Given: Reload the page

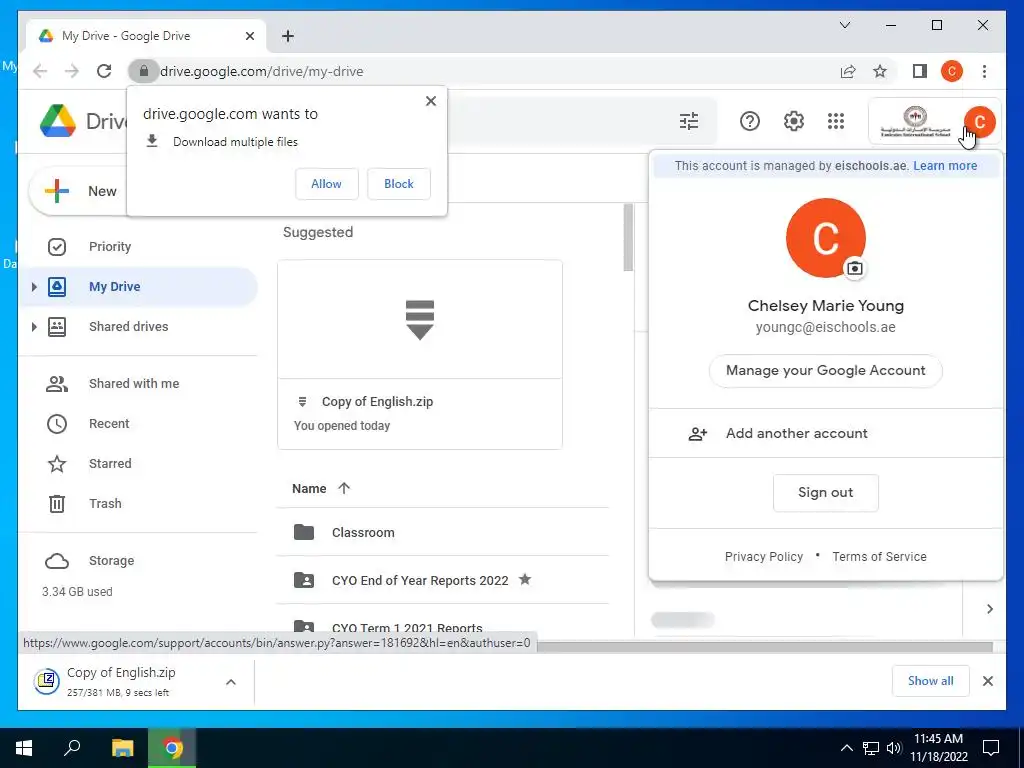Looking at the screenshot, I should (104, 71).
